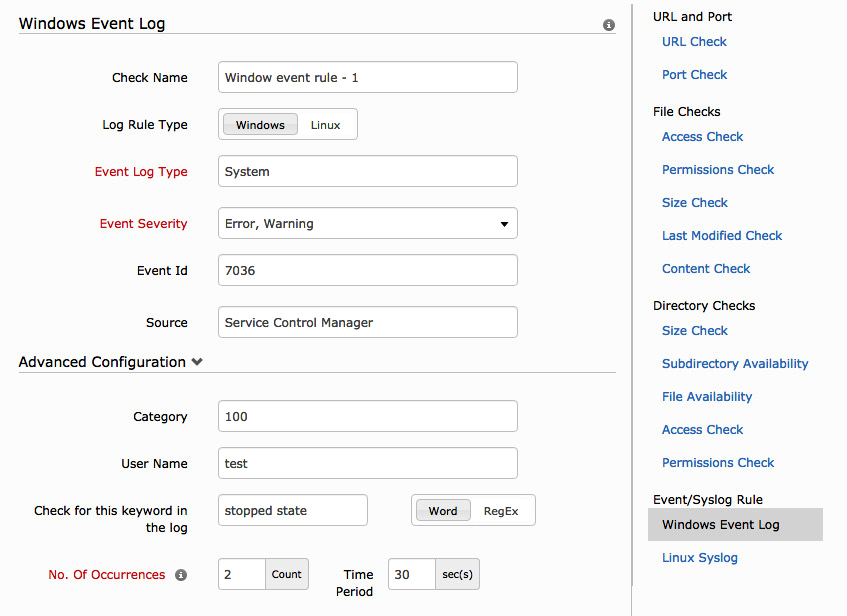Viewport: 847px width, 616px height.
Task: Select Word keyword matching mode
Action: click(442, 510)
